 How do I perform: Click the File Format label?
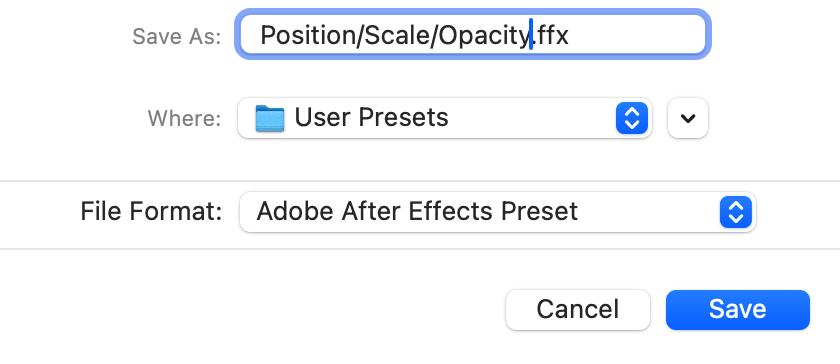click(151, 212)
